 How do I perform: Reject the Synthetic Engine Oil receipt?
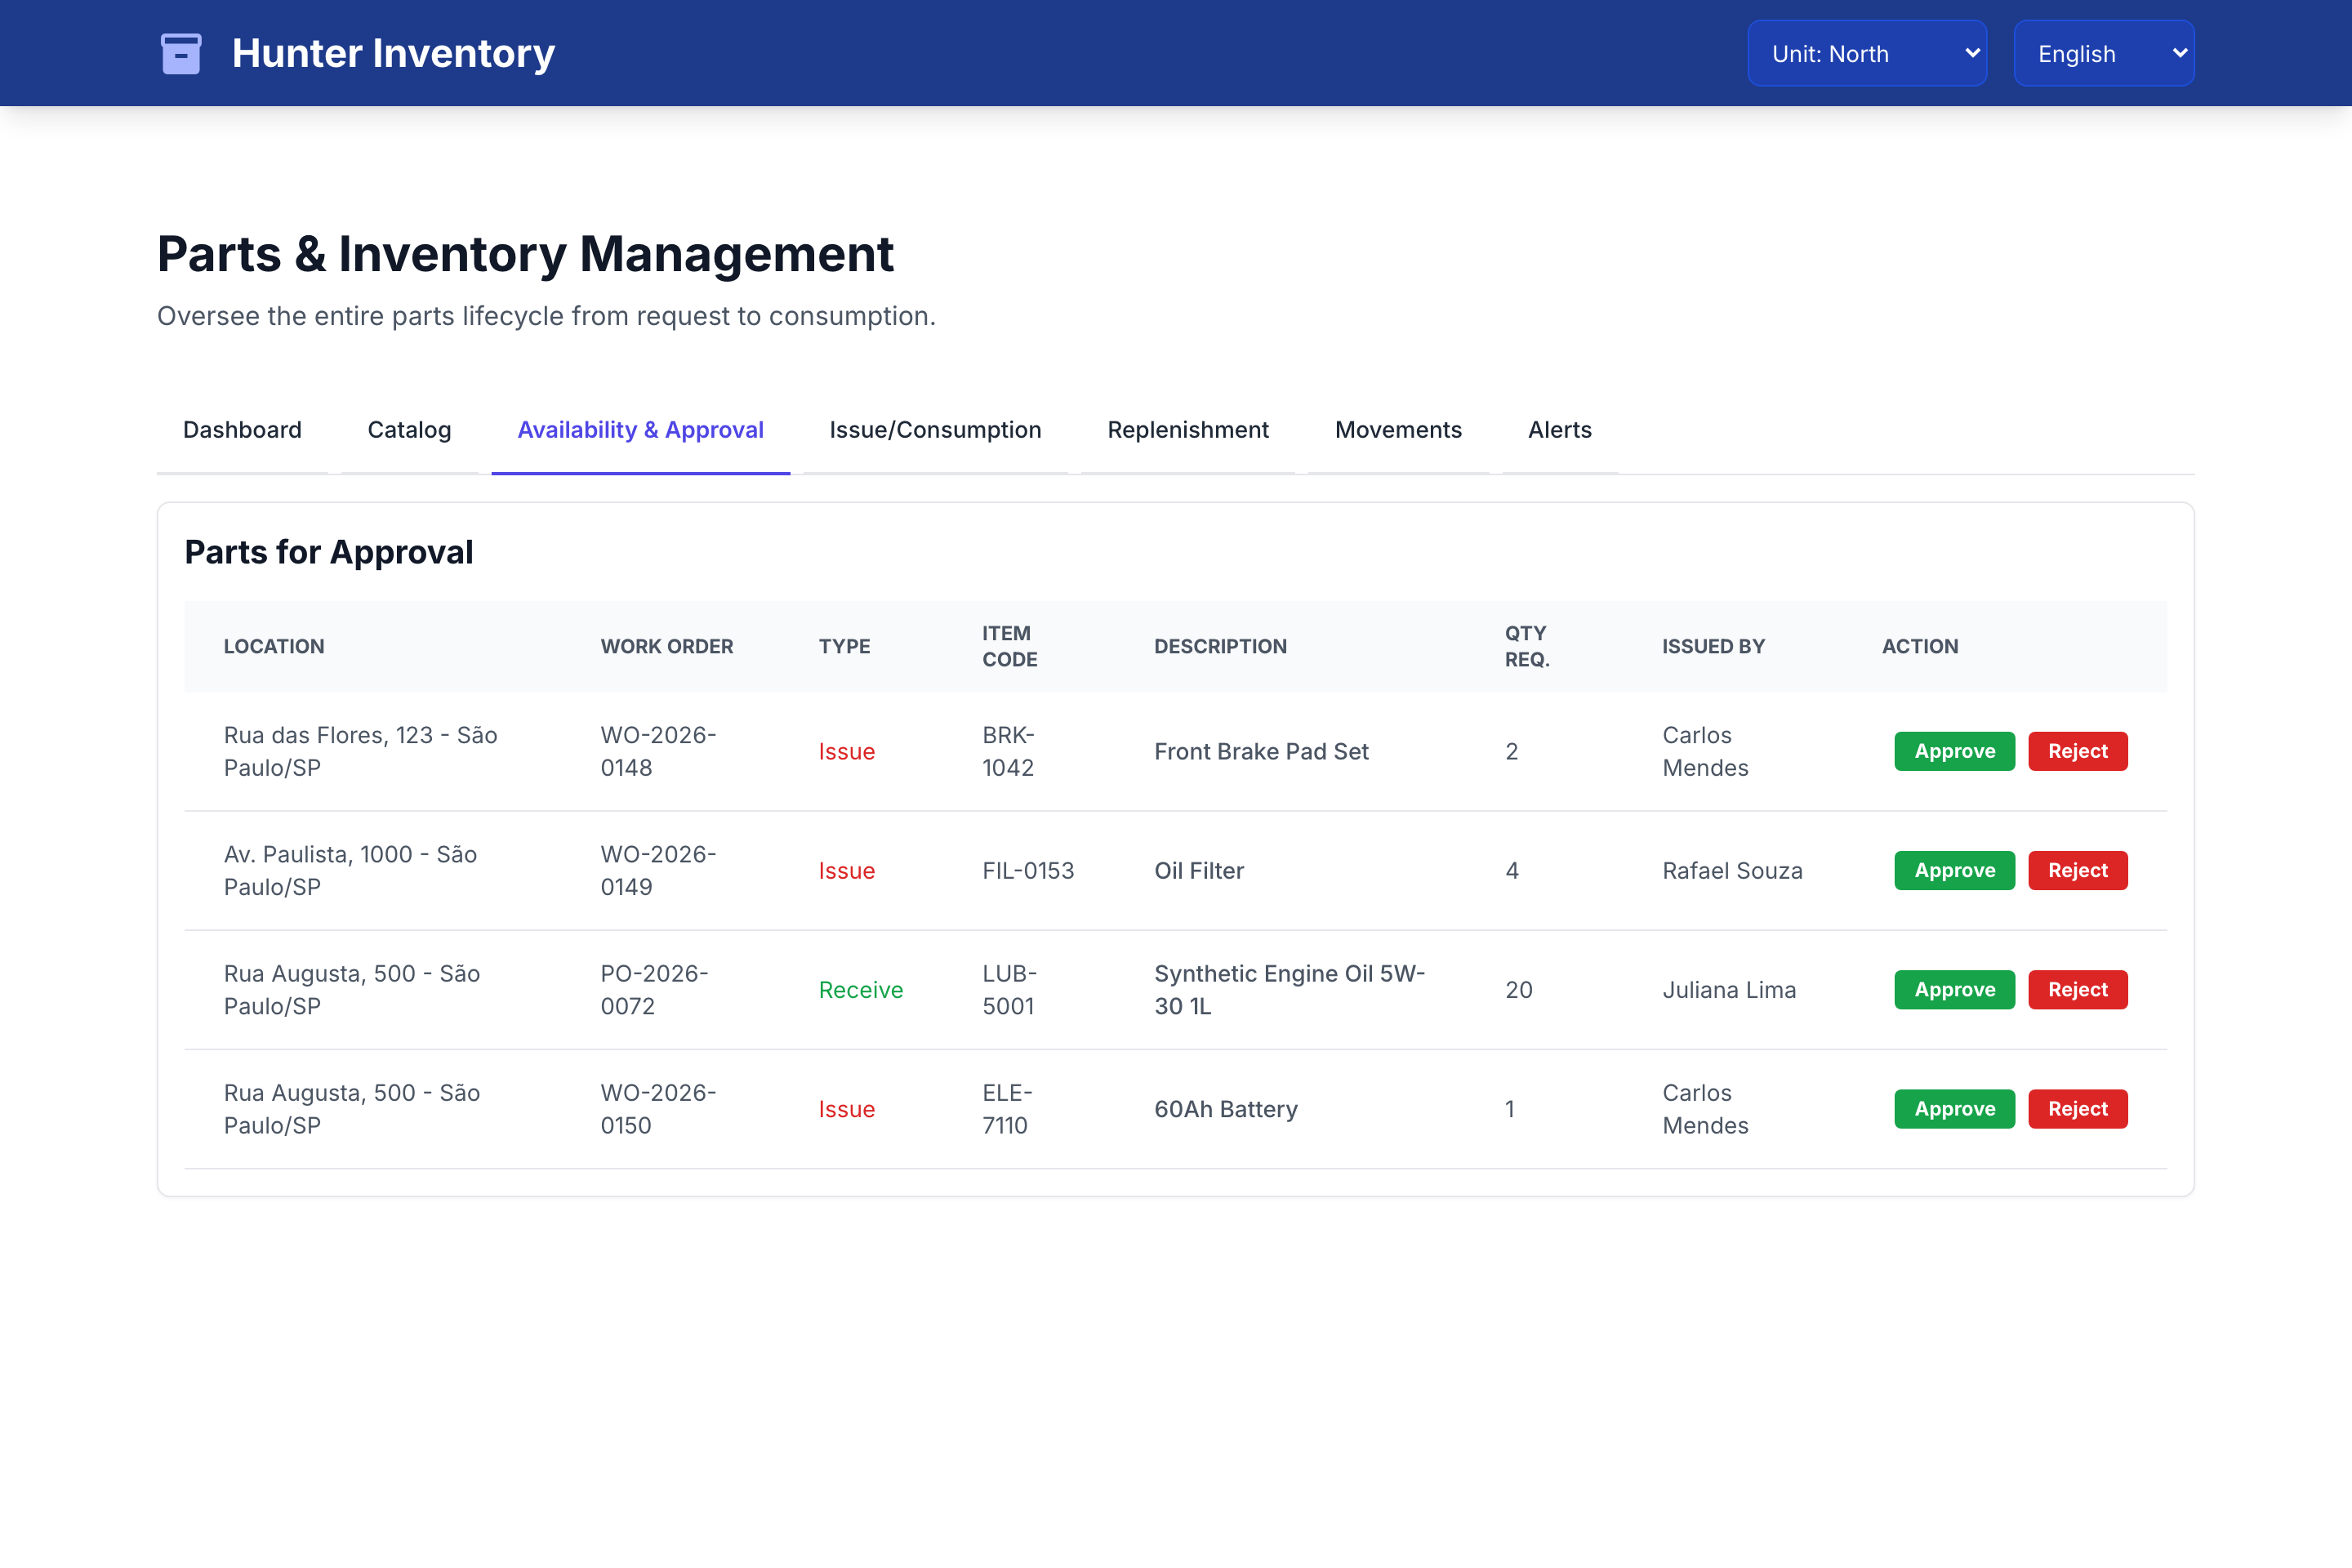pos(2077,990)
